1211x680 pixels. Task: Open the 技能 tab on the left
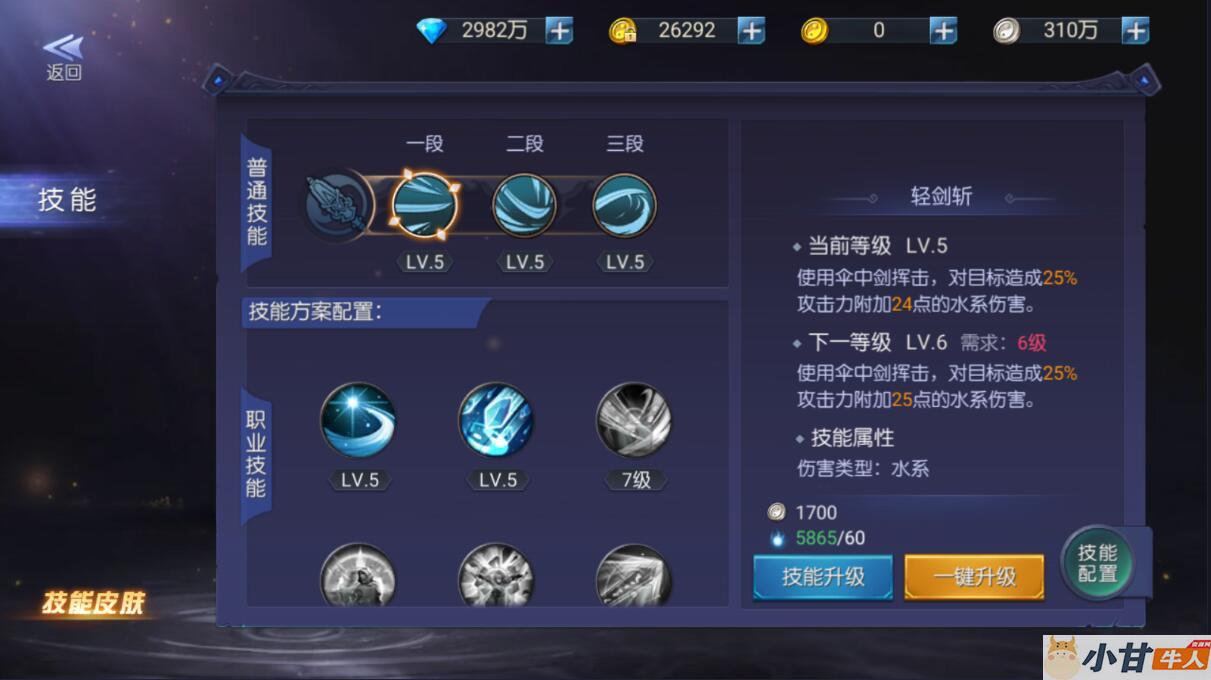(x=68, y=199)
